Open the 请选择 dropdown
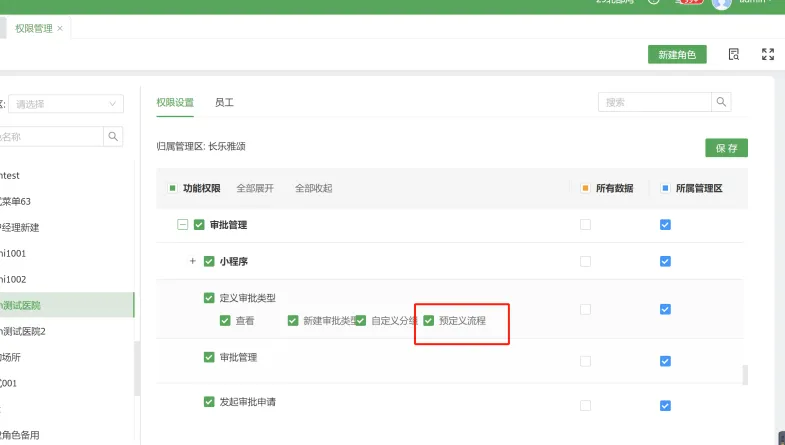 (66, 104)
